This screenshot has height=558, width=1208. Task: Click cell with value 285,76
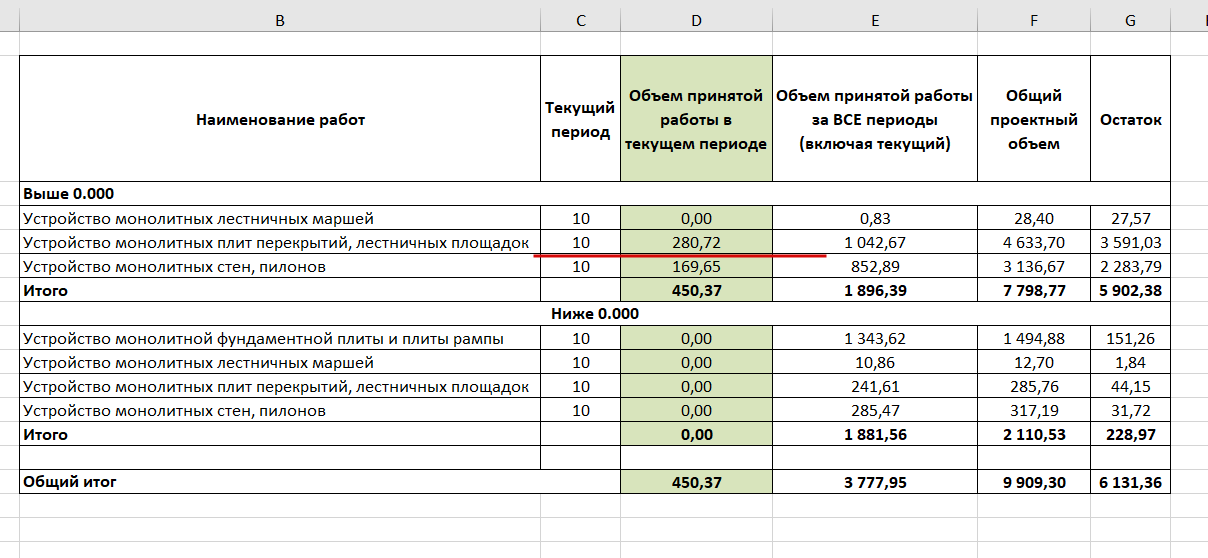(1034, 387)
